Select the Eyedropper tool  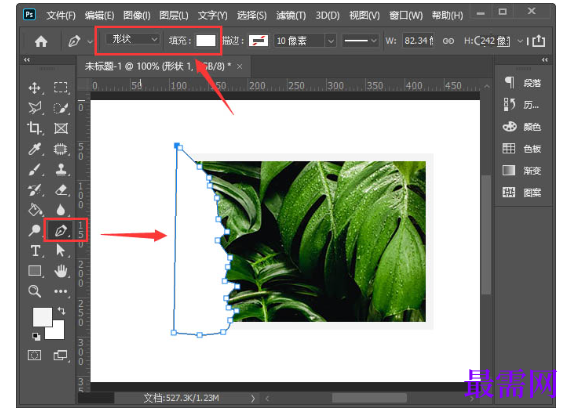pyautogui.click(x=35, y=149)
